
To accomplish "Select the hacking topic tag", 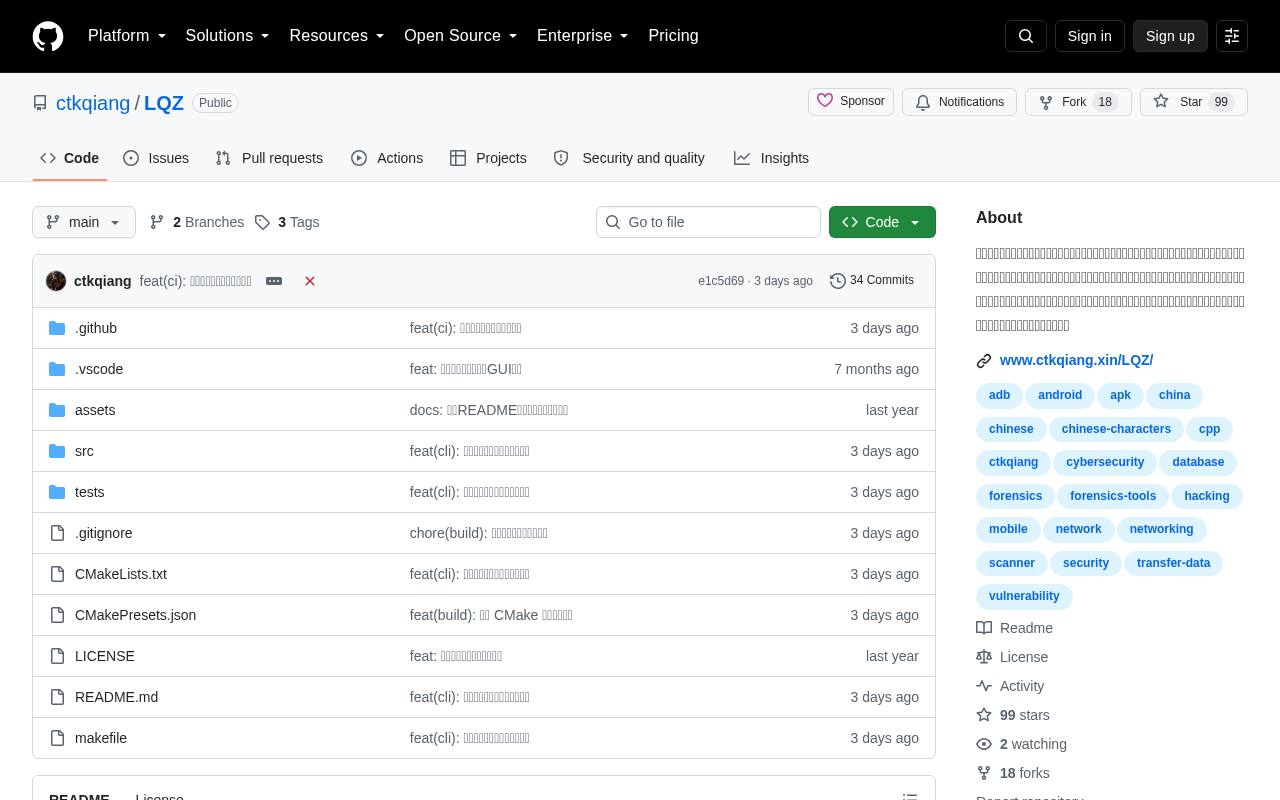I will 1207,496.
